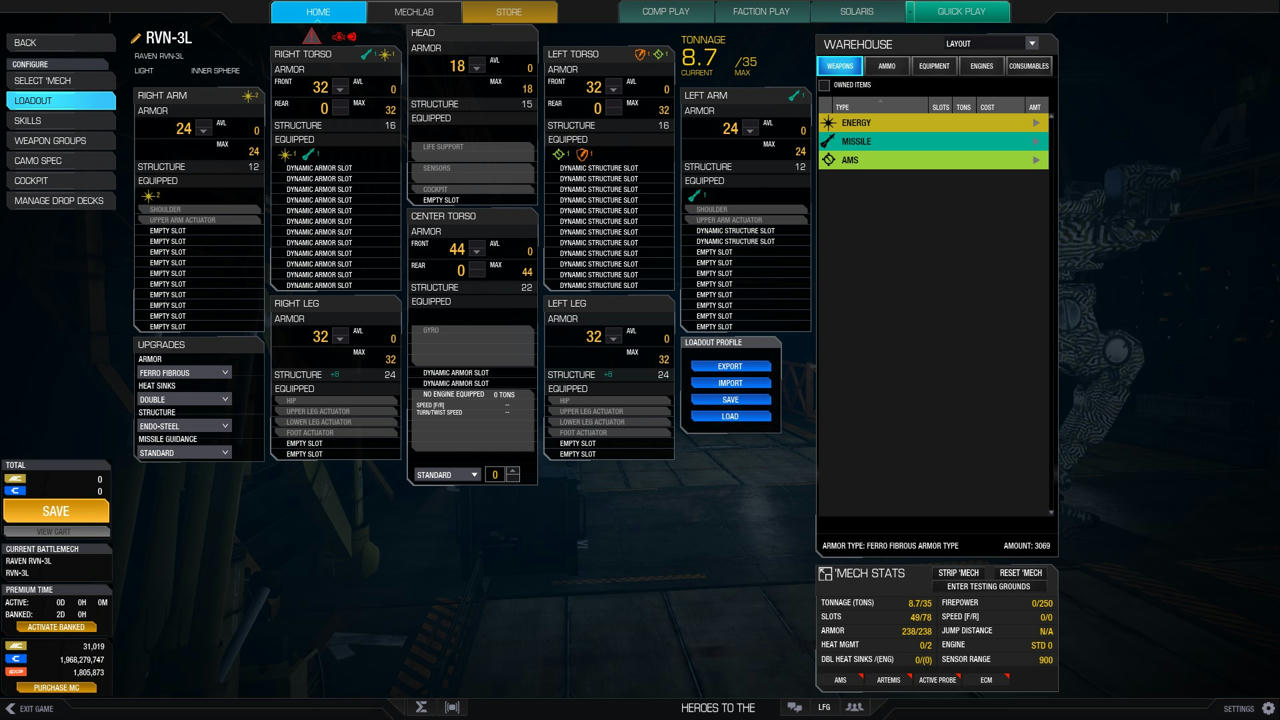Screen dimensions: 1280x720
Task: Click the red warning triangle icon
Action: coord(312,36)
